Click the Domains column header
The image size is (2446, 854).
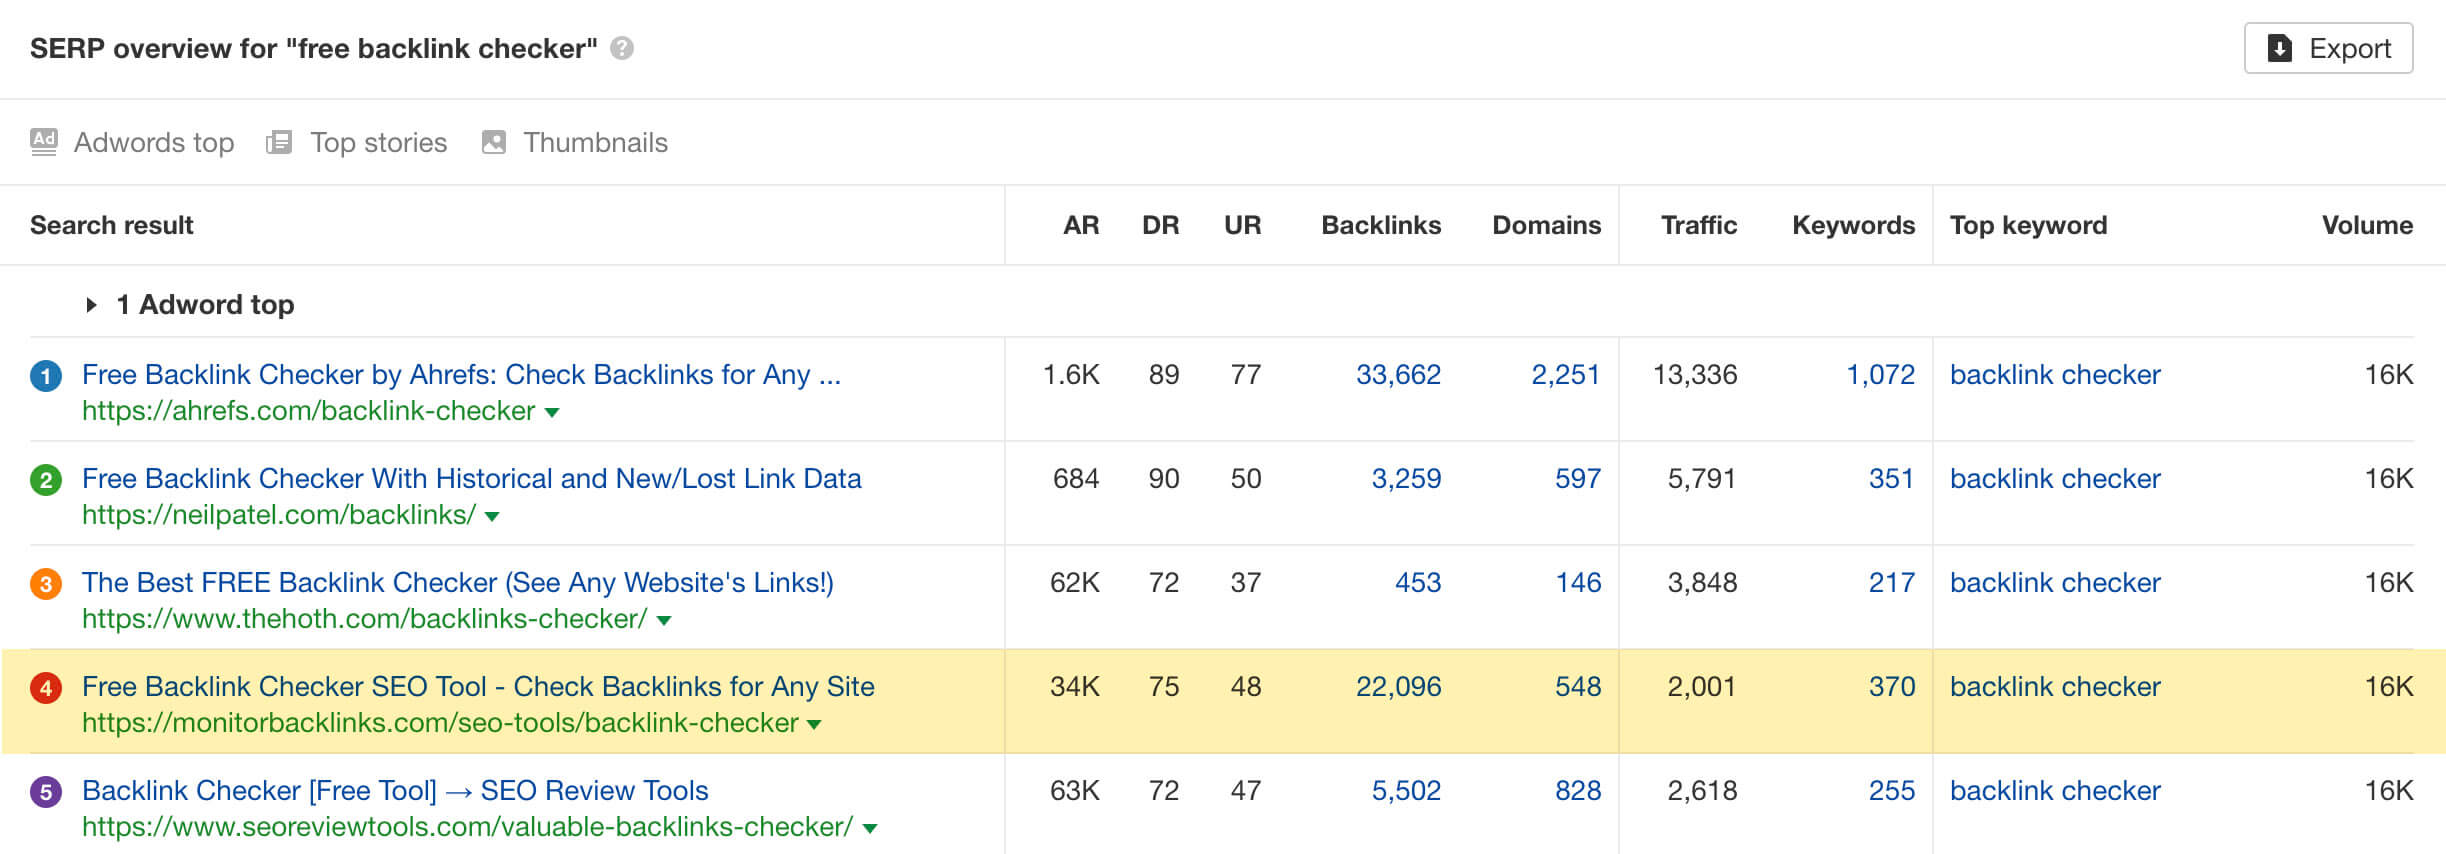click(x=1546, y=225)
